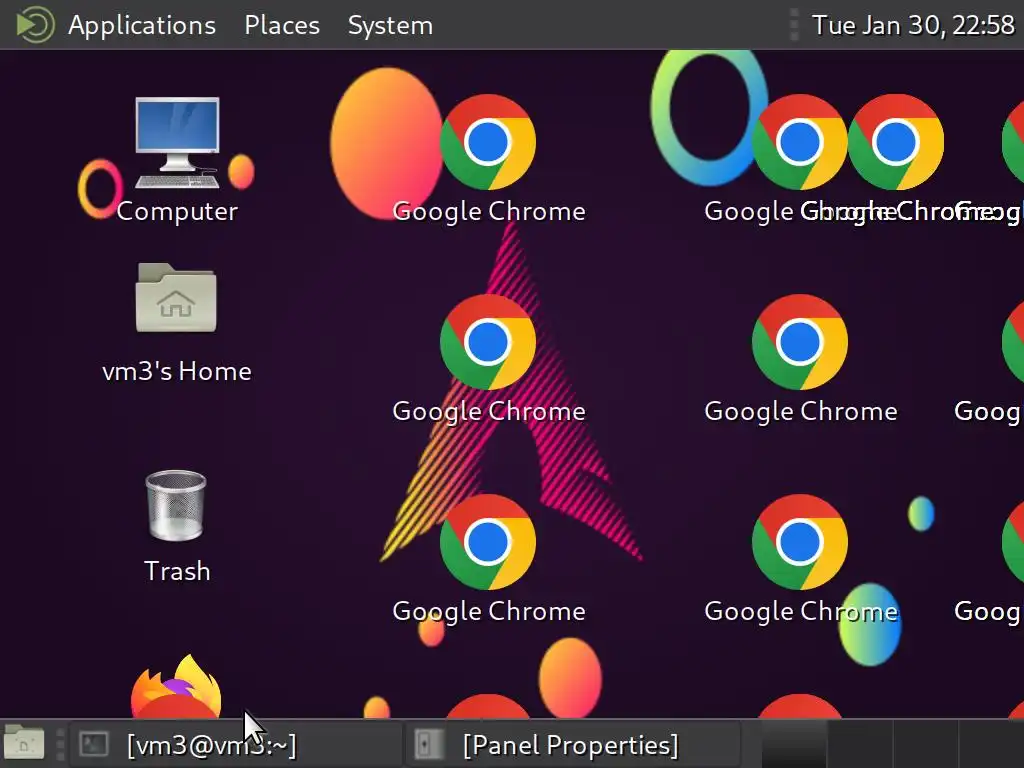Select the Chrome icon overlapping the green-blue ring
This screenshot has width=1024, height=768.
(800, 142)
